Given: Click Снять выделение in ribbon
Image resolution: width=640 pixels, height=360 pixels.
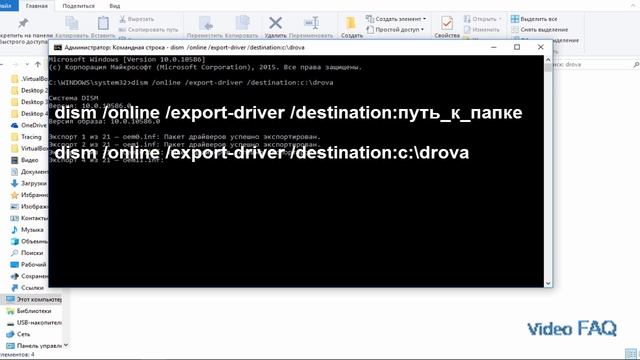Looking at the screenshot, I should coord(540,29).
